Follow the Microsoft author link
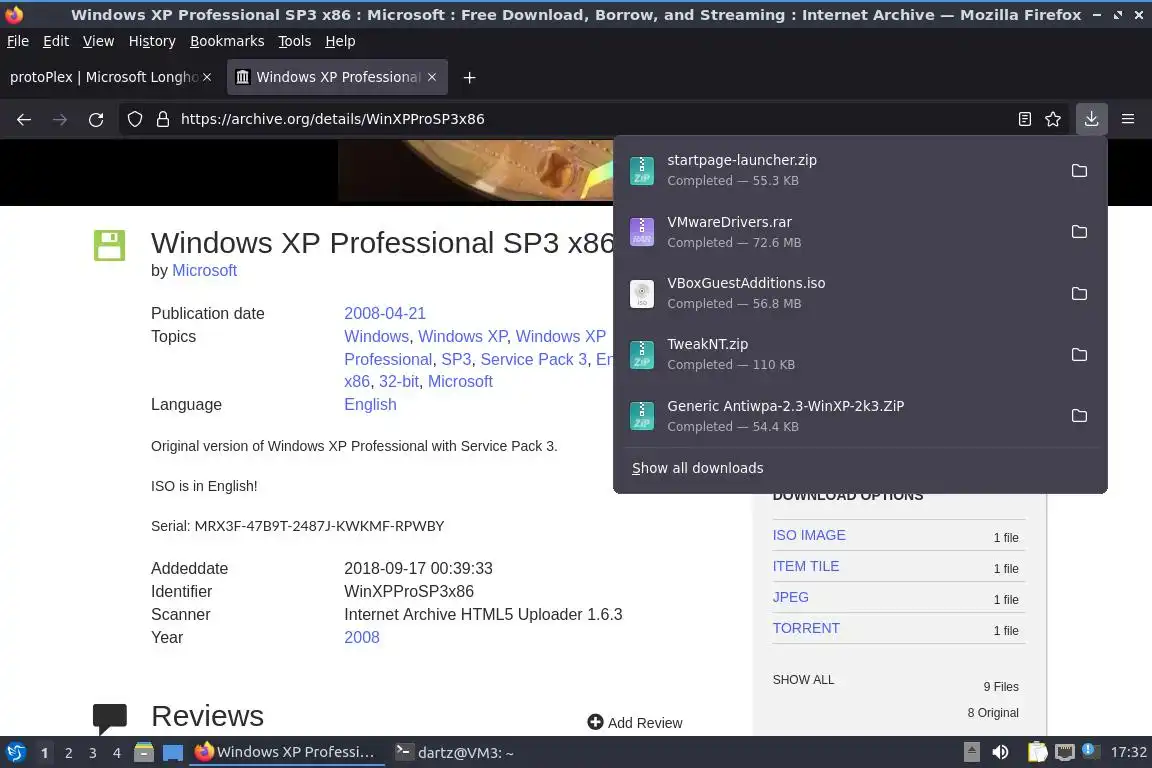 point(204,270)
